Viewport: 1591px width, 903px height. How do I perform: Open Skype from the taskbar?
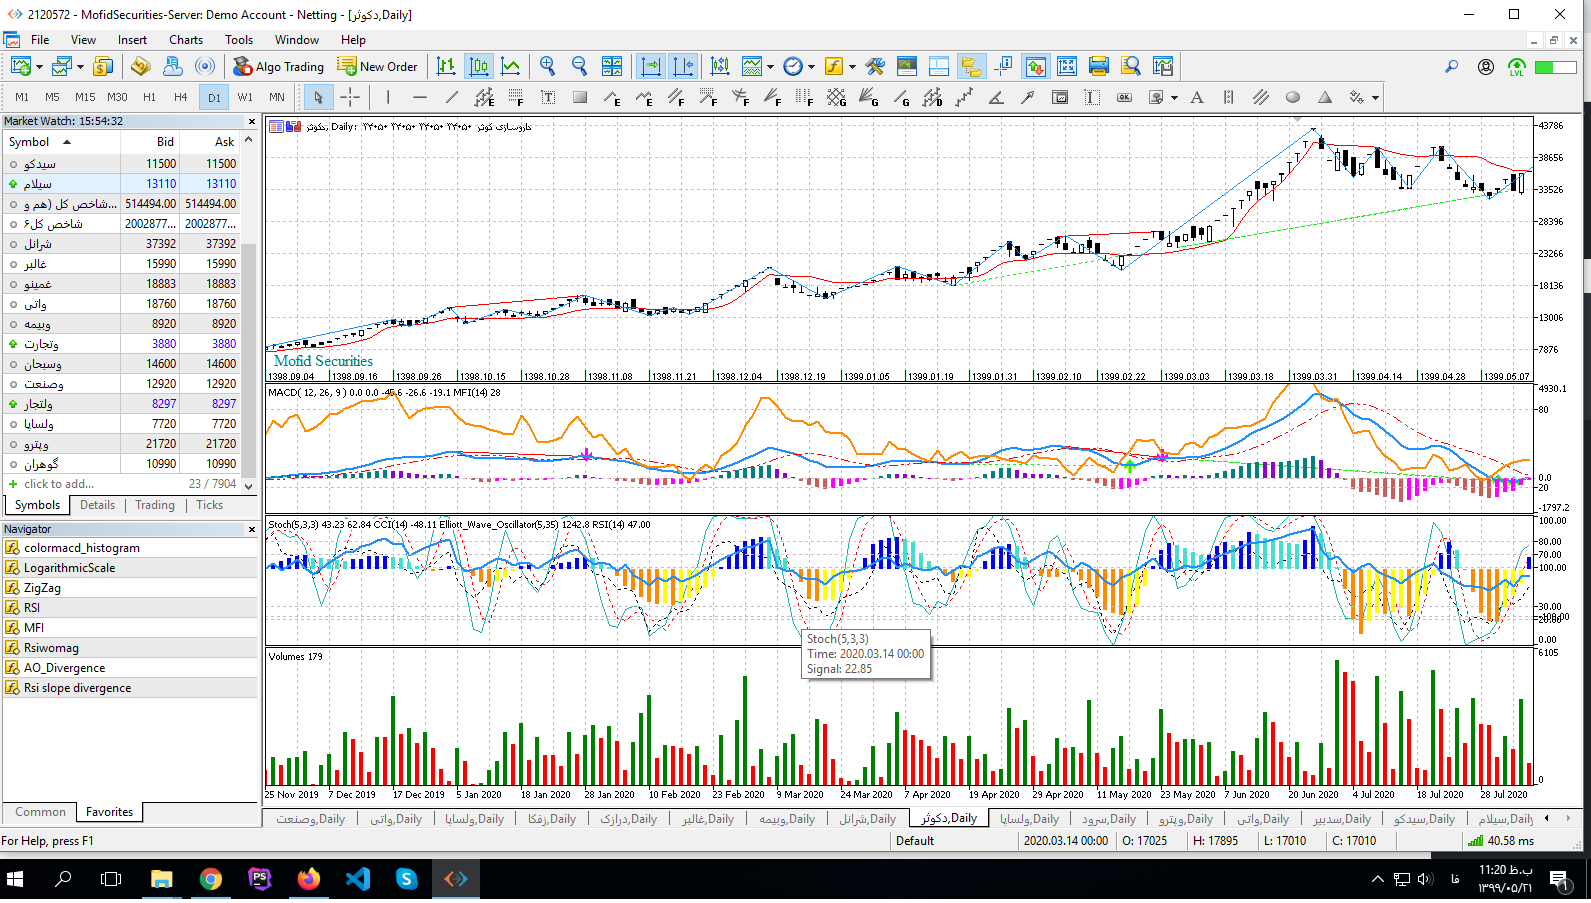pos(406,879)
